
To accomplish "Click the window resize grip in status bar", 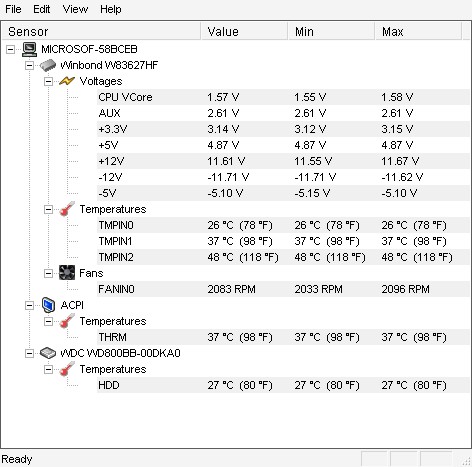I will [x=466, y=462].
